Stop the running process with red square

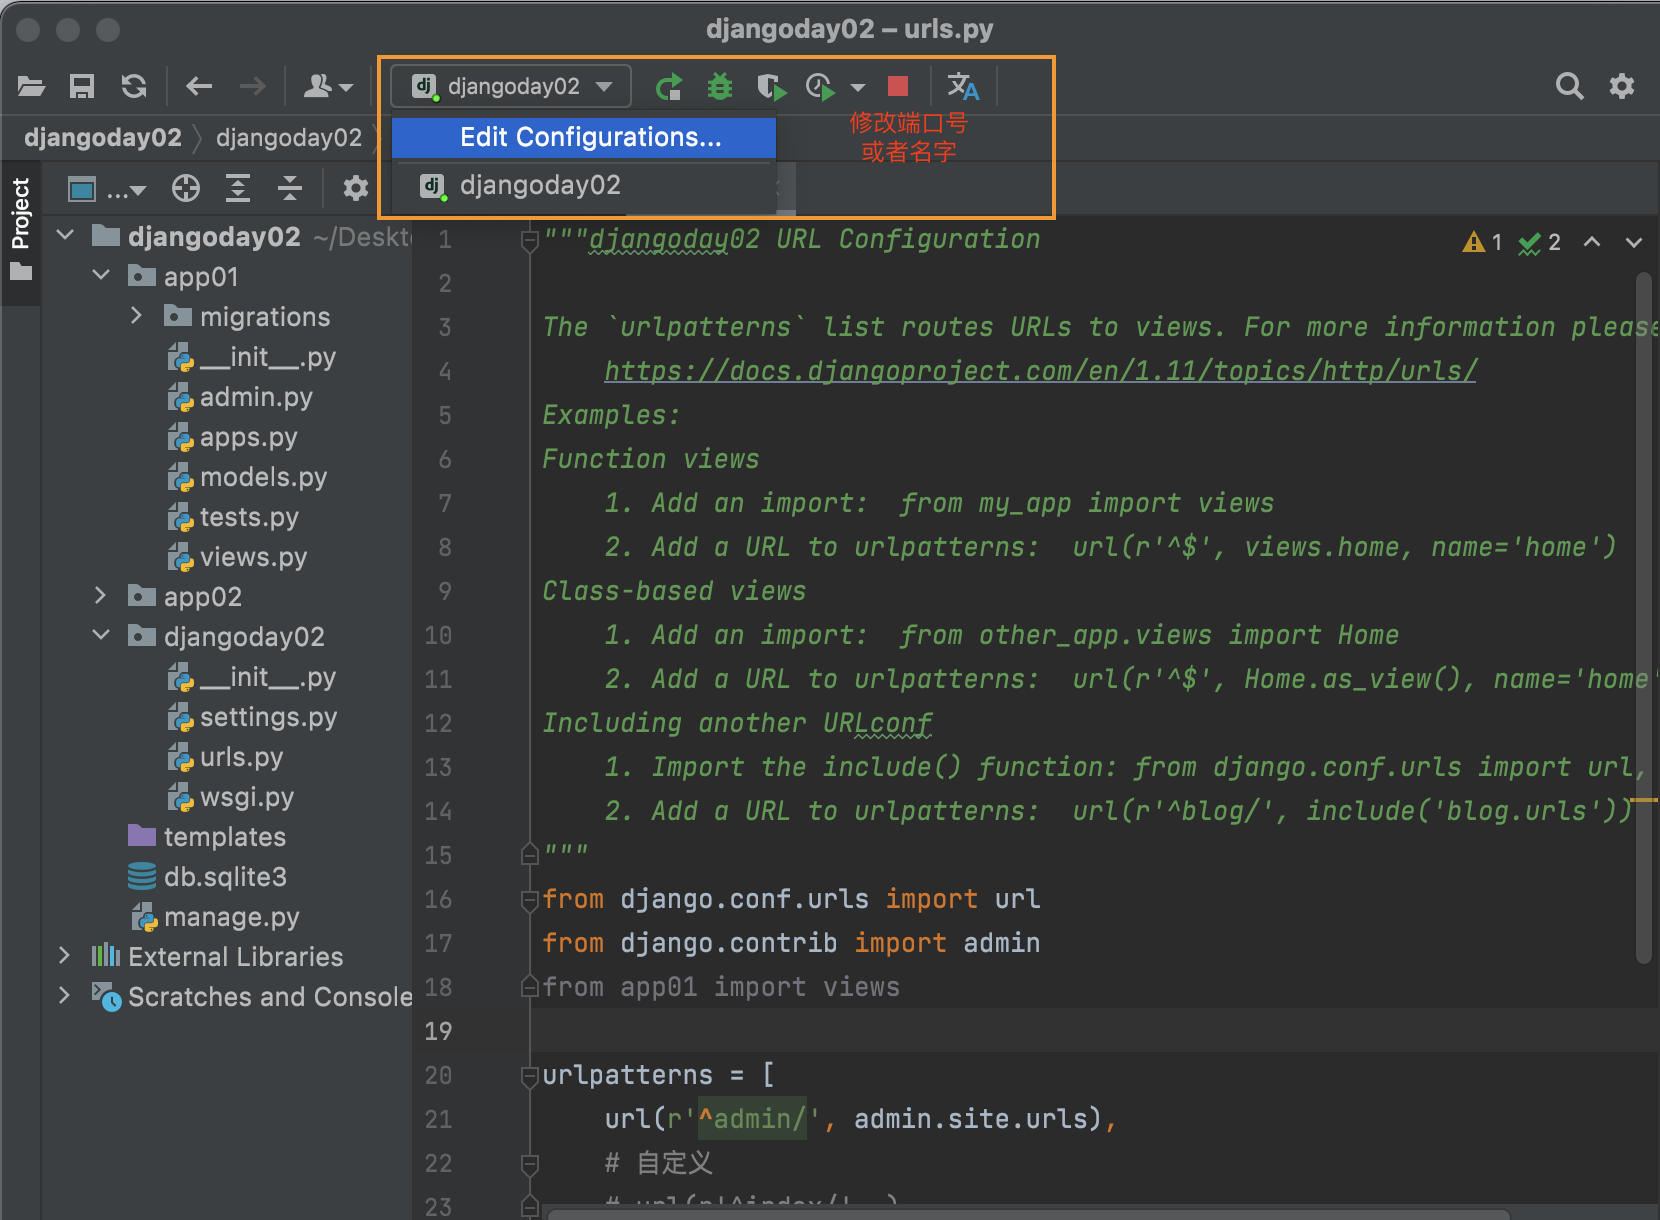coord(898,87)
